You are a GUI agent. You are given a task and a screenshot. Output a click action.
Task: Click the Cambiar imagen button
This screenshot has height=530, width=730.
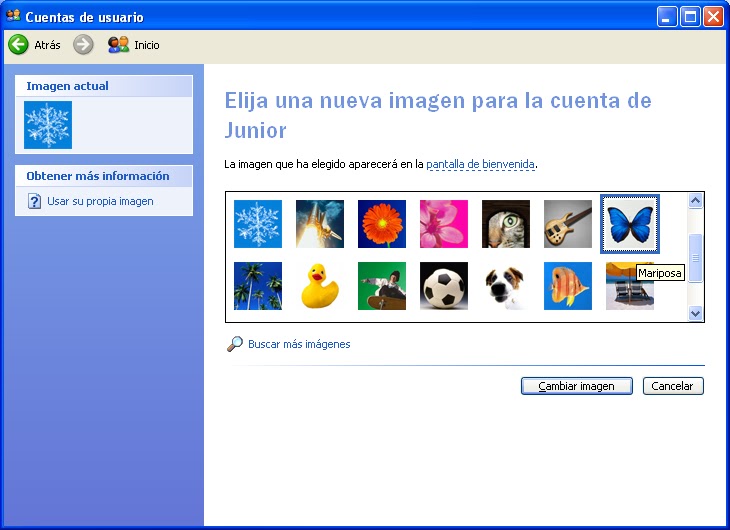576,386
